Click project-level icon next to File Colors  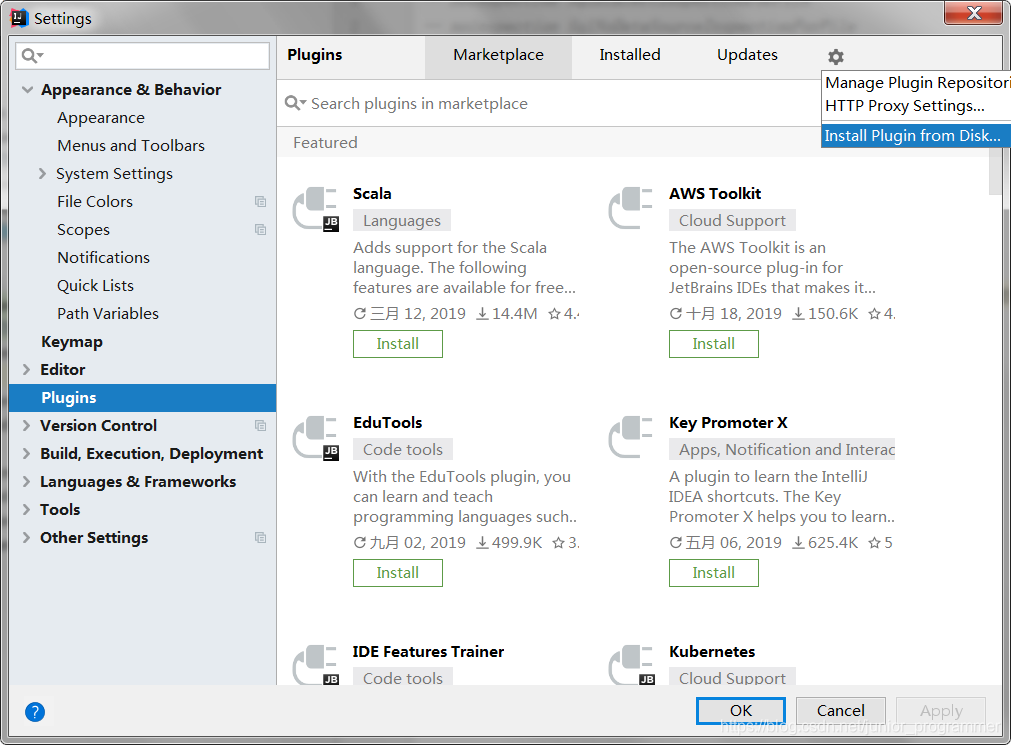coord(260,202)
